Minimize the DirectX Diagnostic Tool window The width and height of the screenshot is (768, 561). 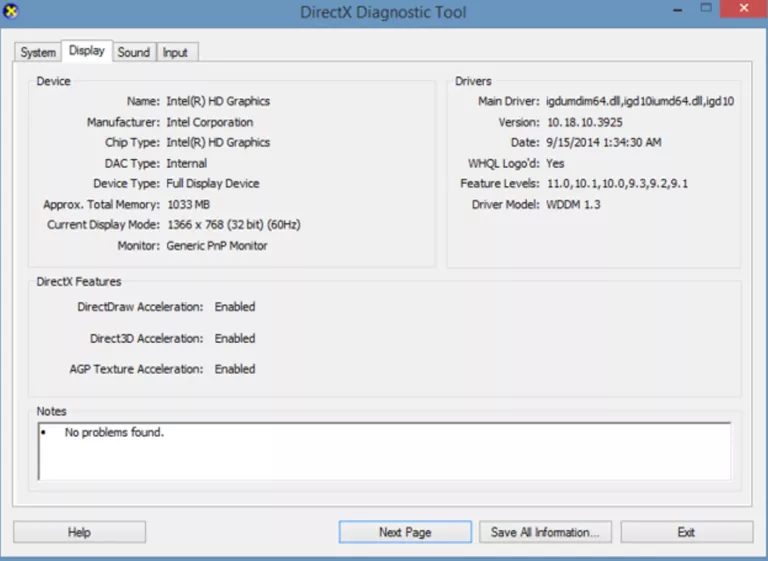click(678, 9)
